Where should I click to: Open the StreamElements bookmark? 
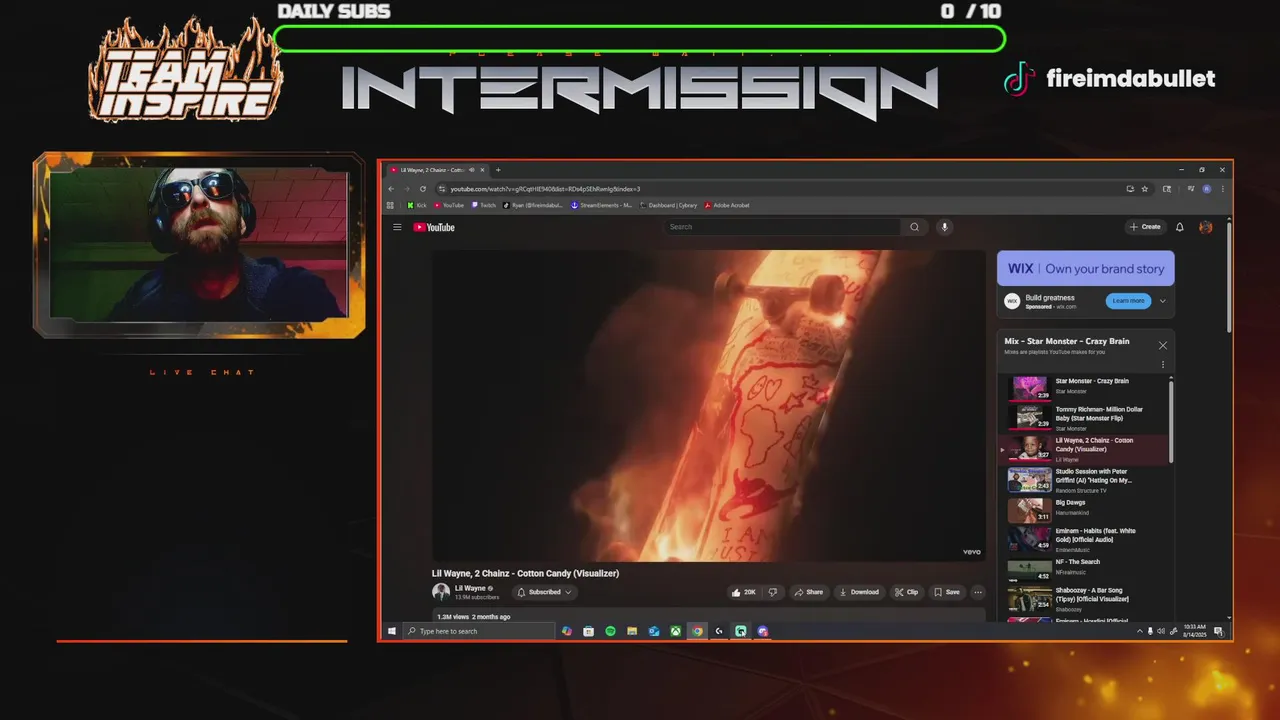pos(601,205)
